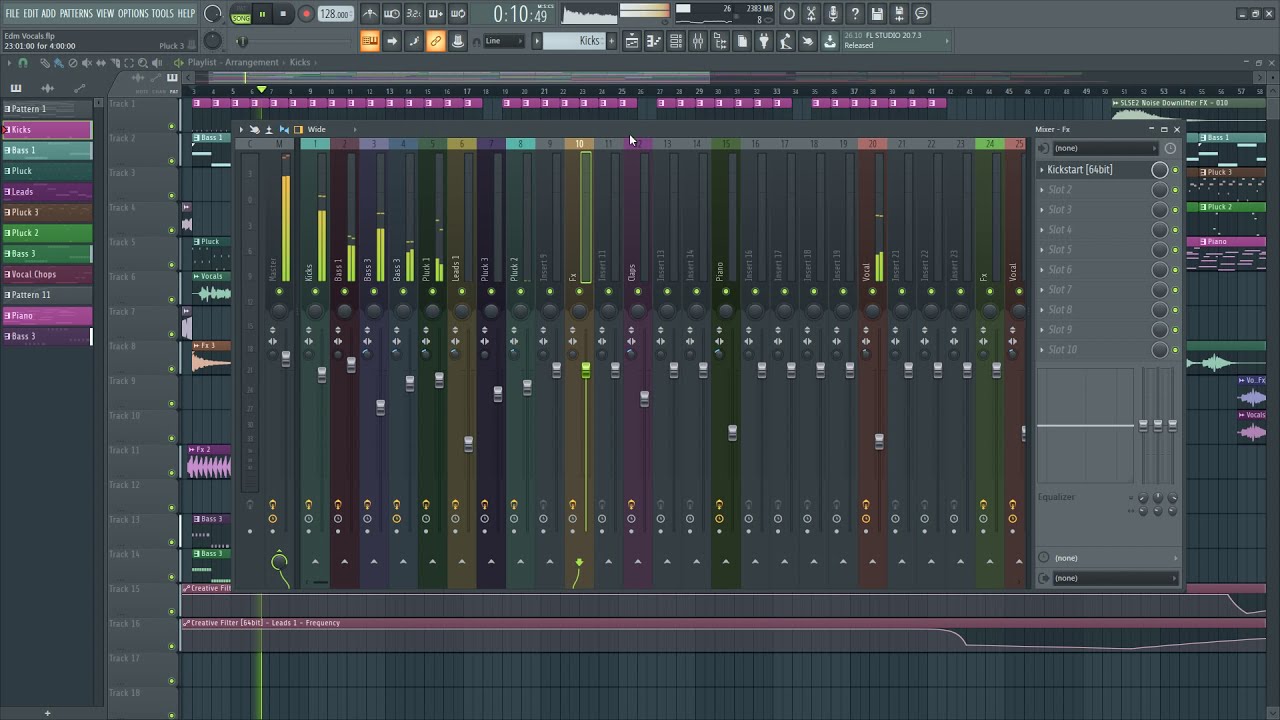Screen dimensions: 1280x720
Task: Stop playback with the stop button
Action: point(283,14)
